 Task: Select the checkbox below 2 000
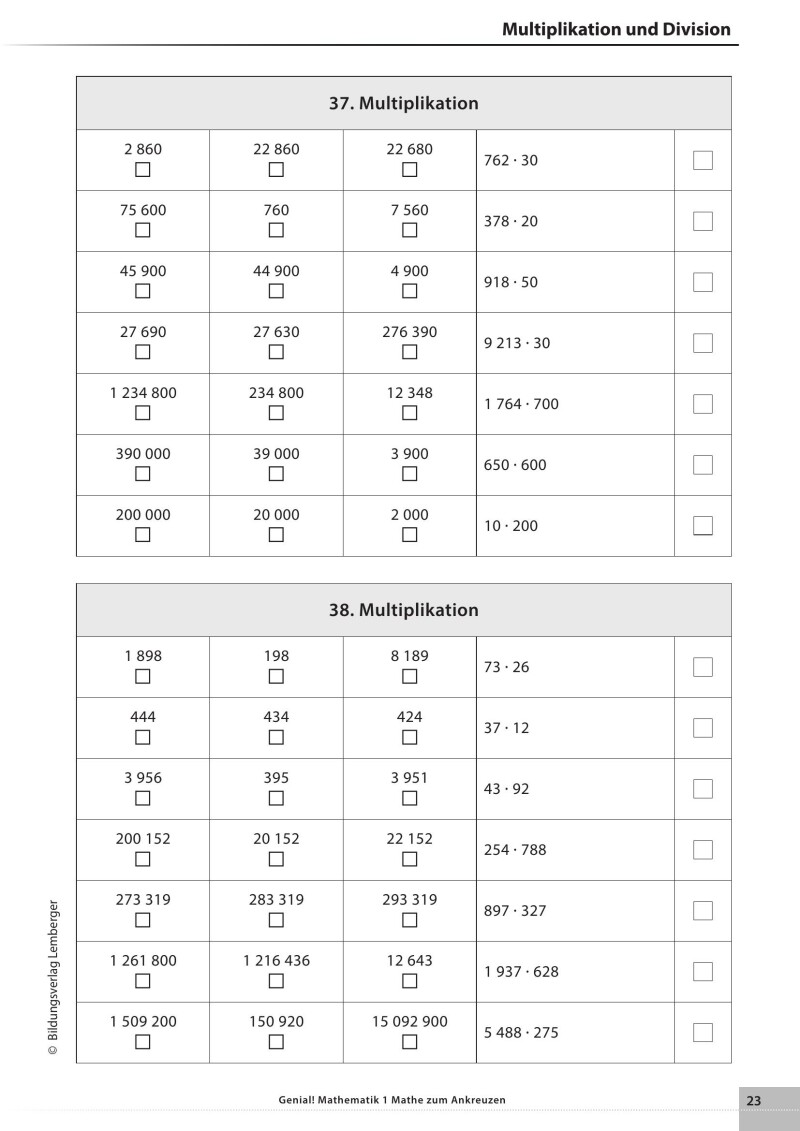click(x=409, y=536)
